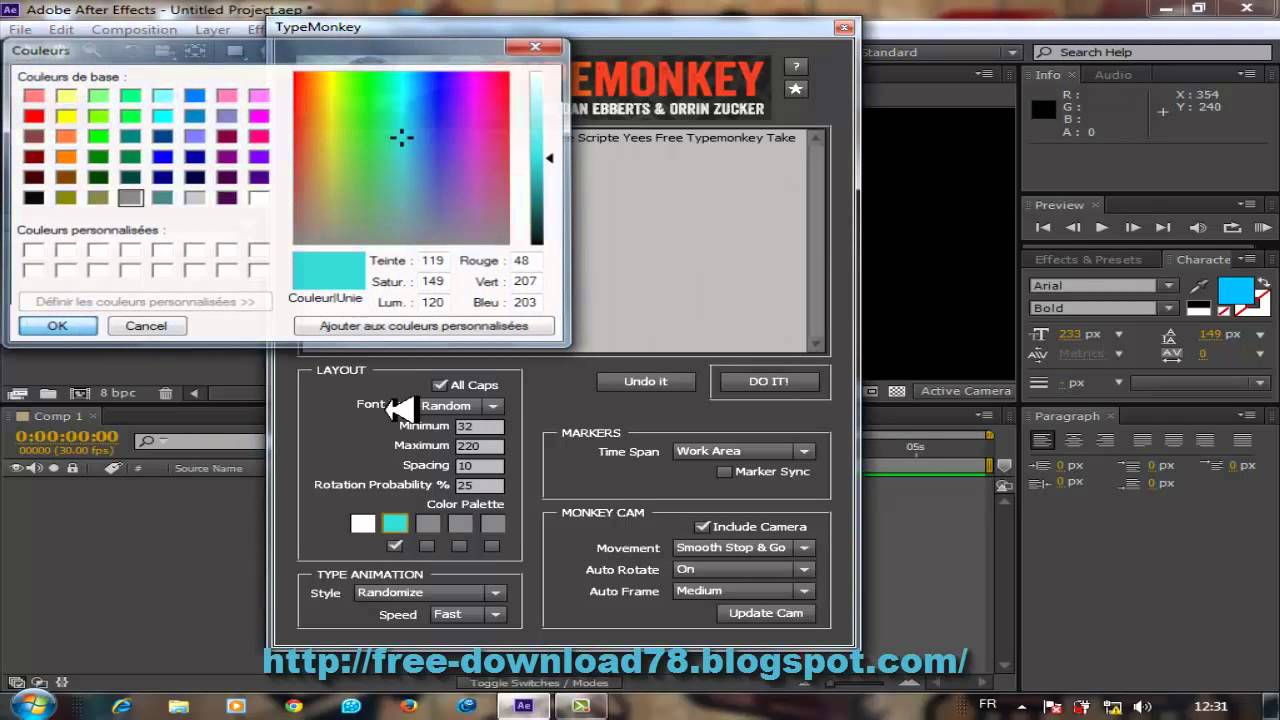
Task: Select the eyedropper in Character panel
Action: point(1199,287)
